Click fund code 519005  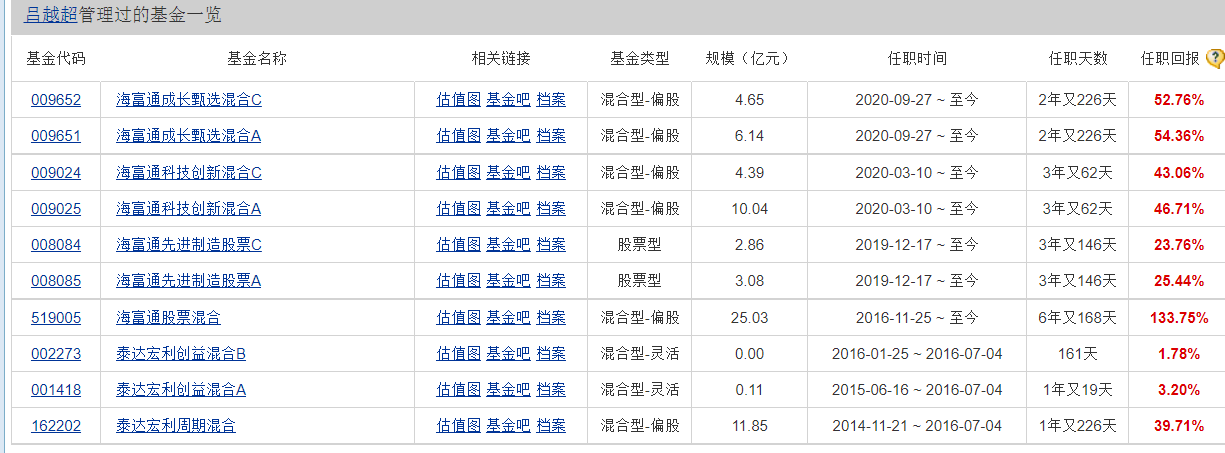coord(56,318)
